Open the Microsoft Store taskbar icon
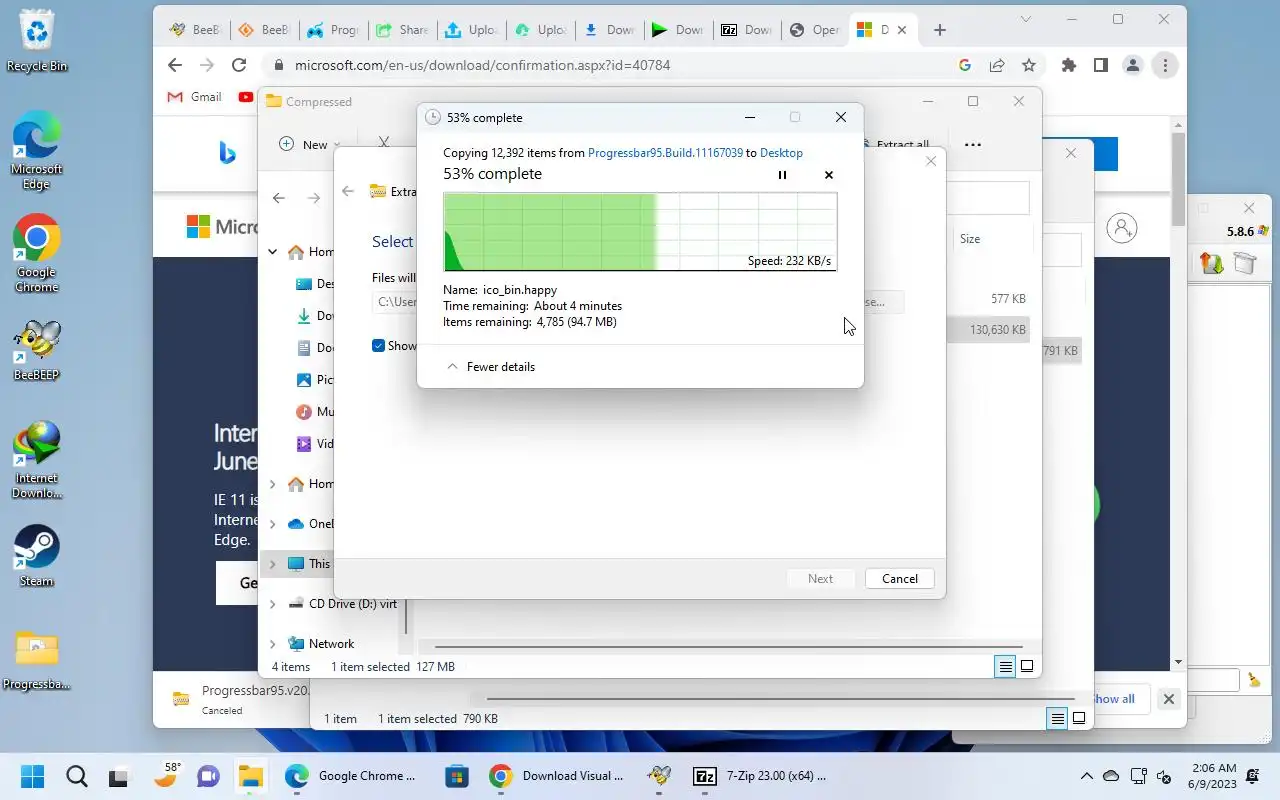This screenshot has height=800, width=1280. point(457,776)
